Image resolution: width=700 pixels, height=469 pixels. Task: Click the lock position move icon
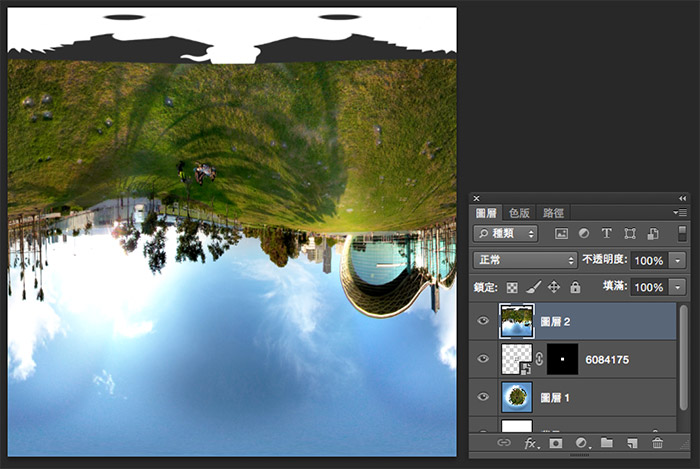coord(554,287)
